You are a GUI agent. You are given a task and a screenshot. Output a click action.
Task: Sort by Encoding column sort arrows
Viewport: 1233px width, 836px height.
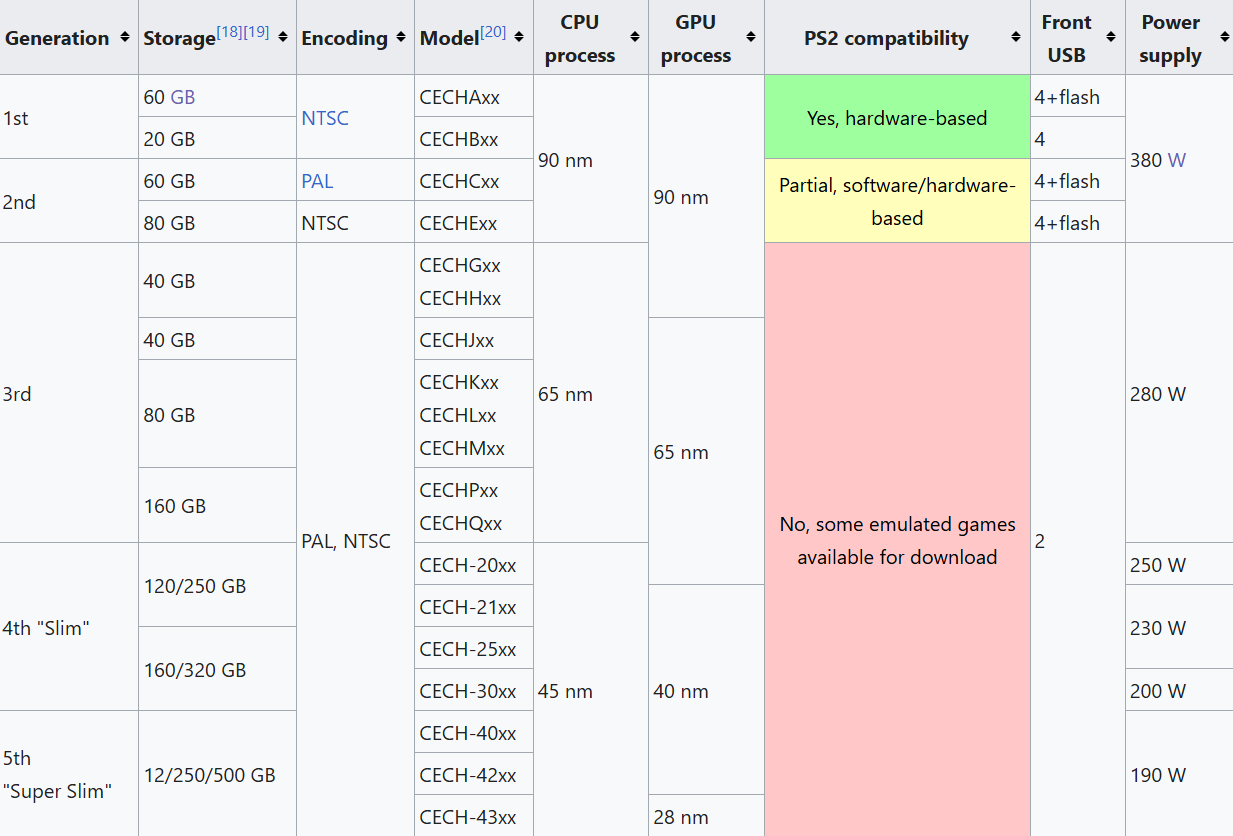tap(400, 37)
